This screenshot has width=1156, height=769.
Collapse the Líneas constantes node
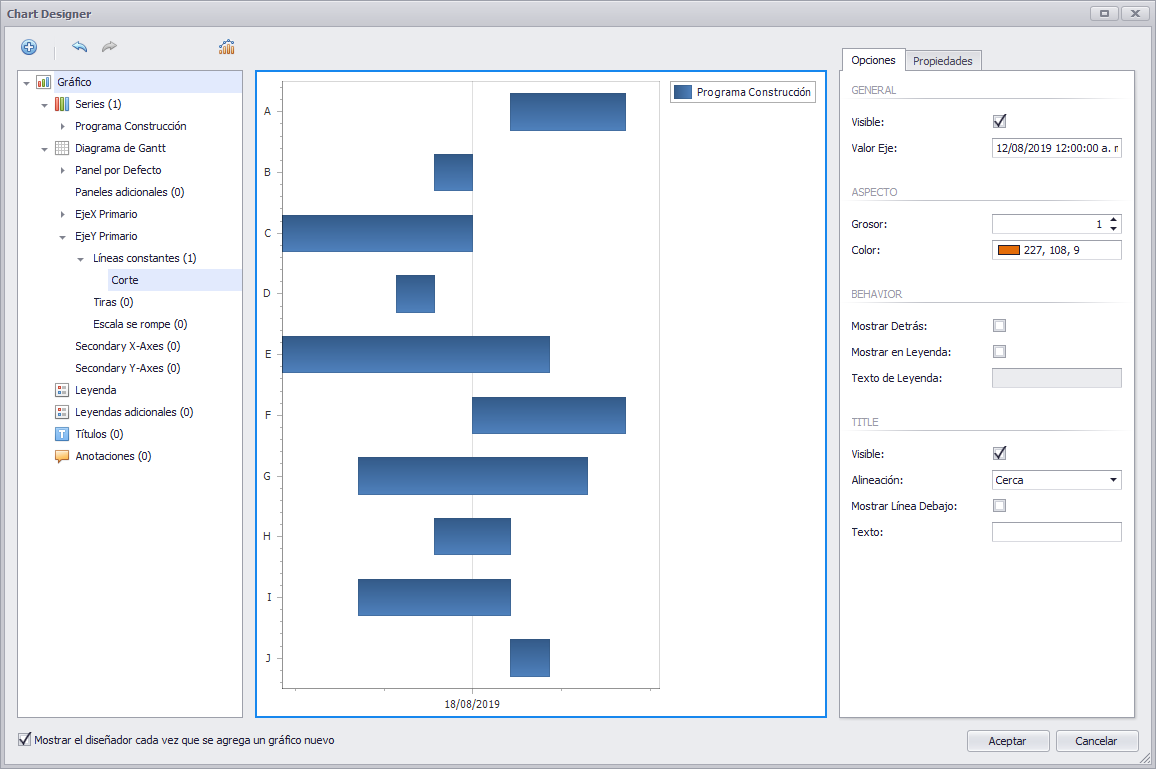point(82,258)
